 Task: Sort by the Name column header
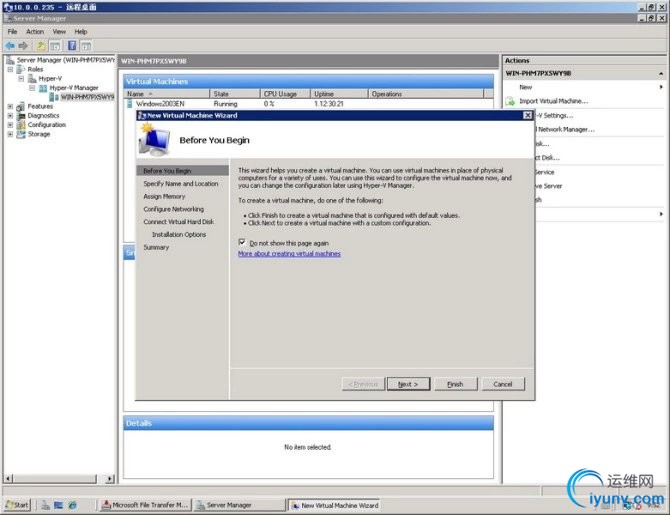[x=167, y=94]
